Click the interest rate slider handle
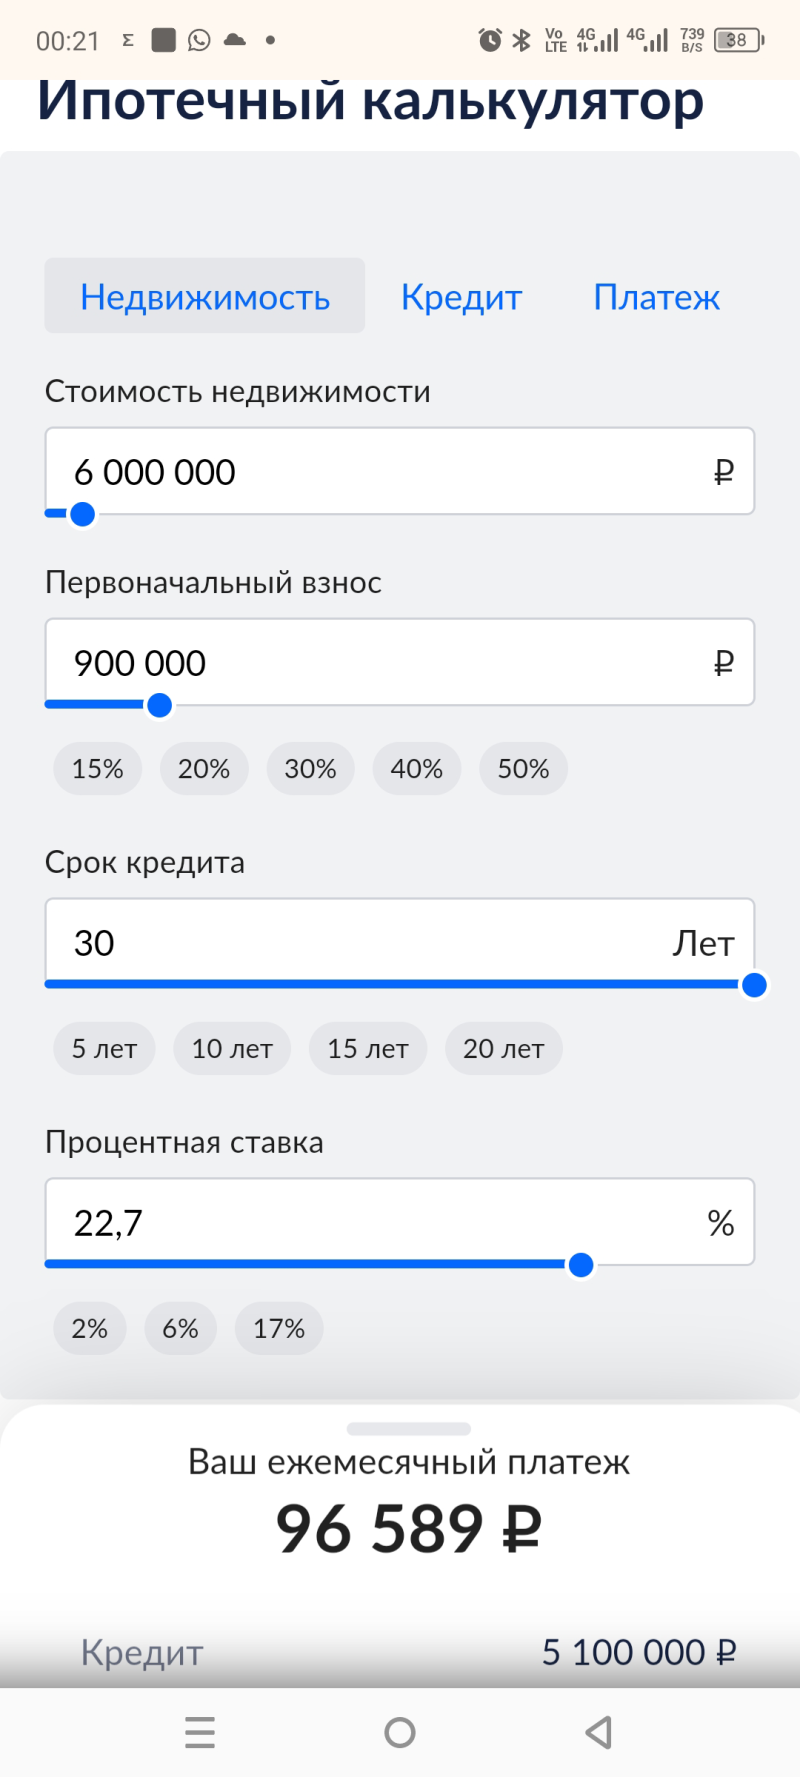The width and height of the screenshot is (800, 1777). (581, 1266)
